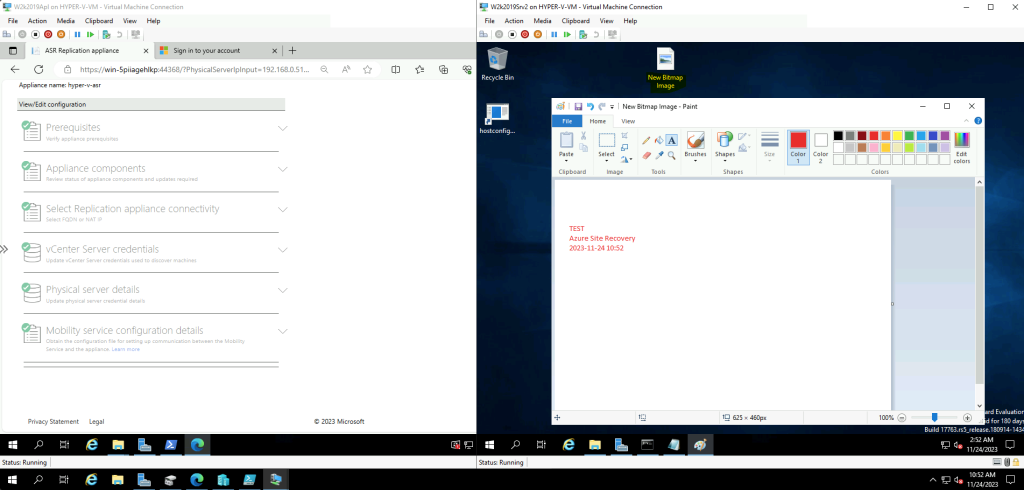This screenshot has width=1024, height=490.
Task: Click the Paste clipboard icon in Paint
Action: (x=566, y=139)
